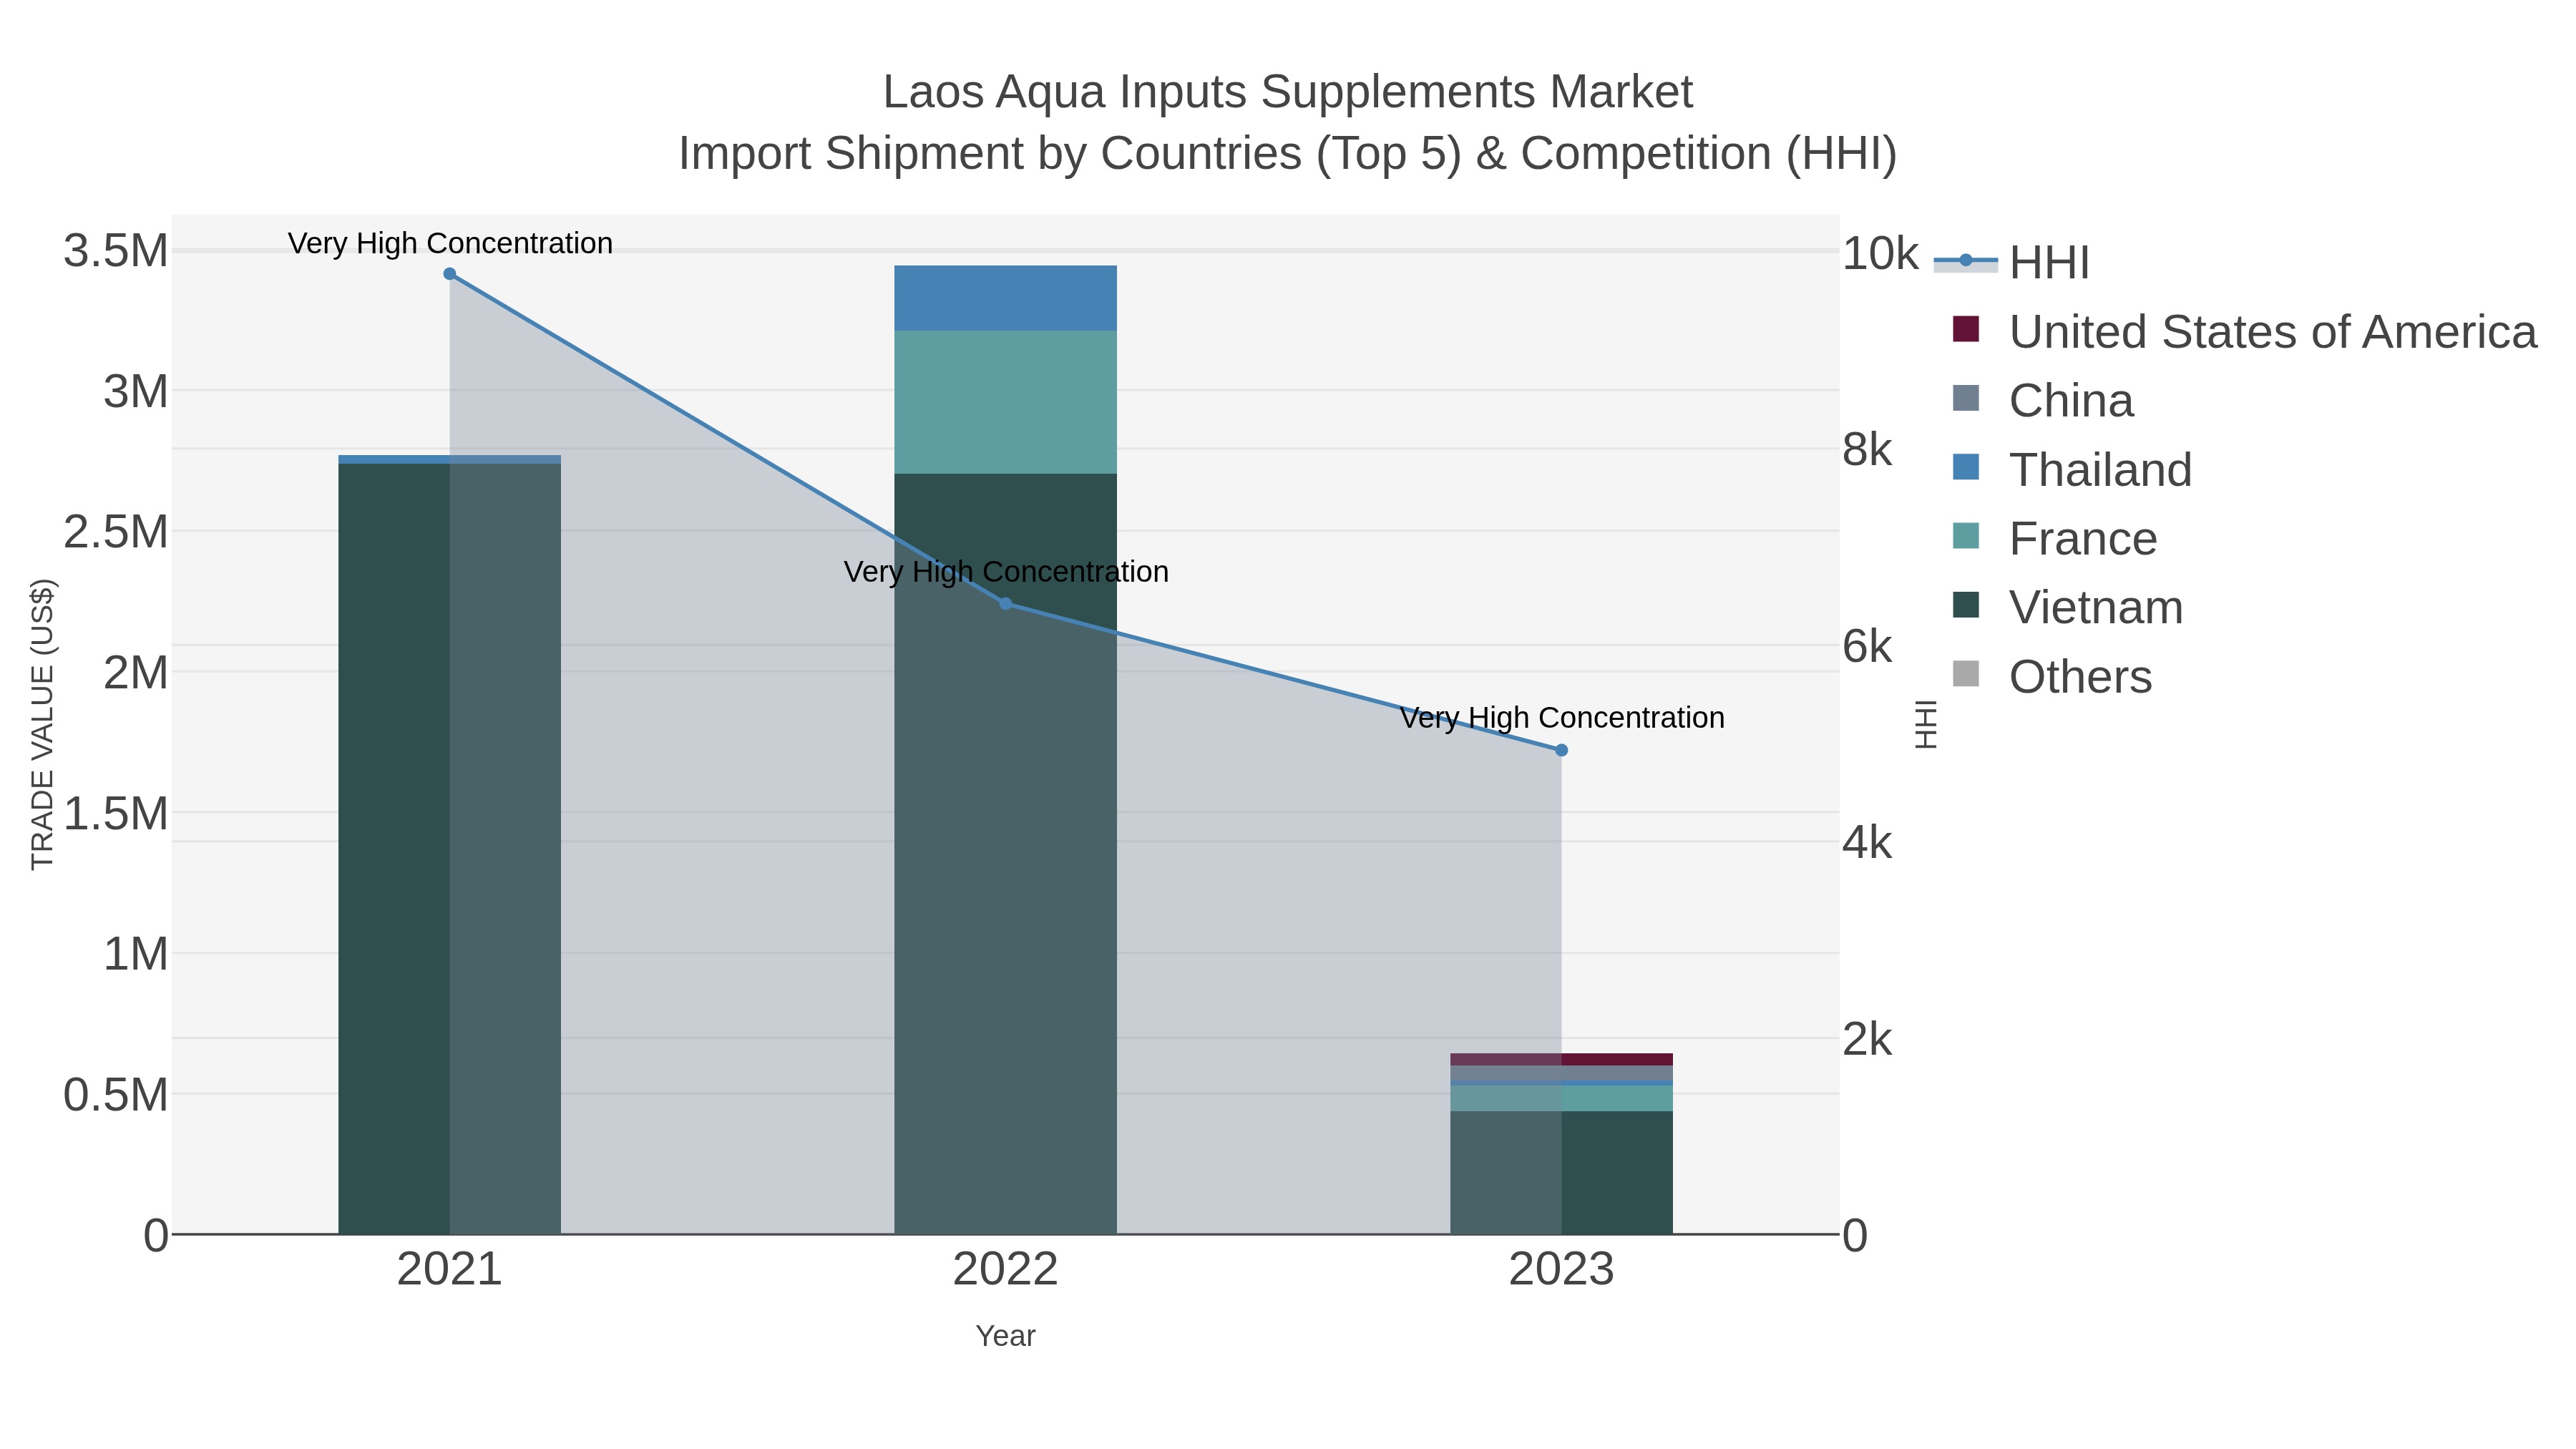Toggle United States of America legend entry
This screenshot has width=2576, height=1449.
2244,331
